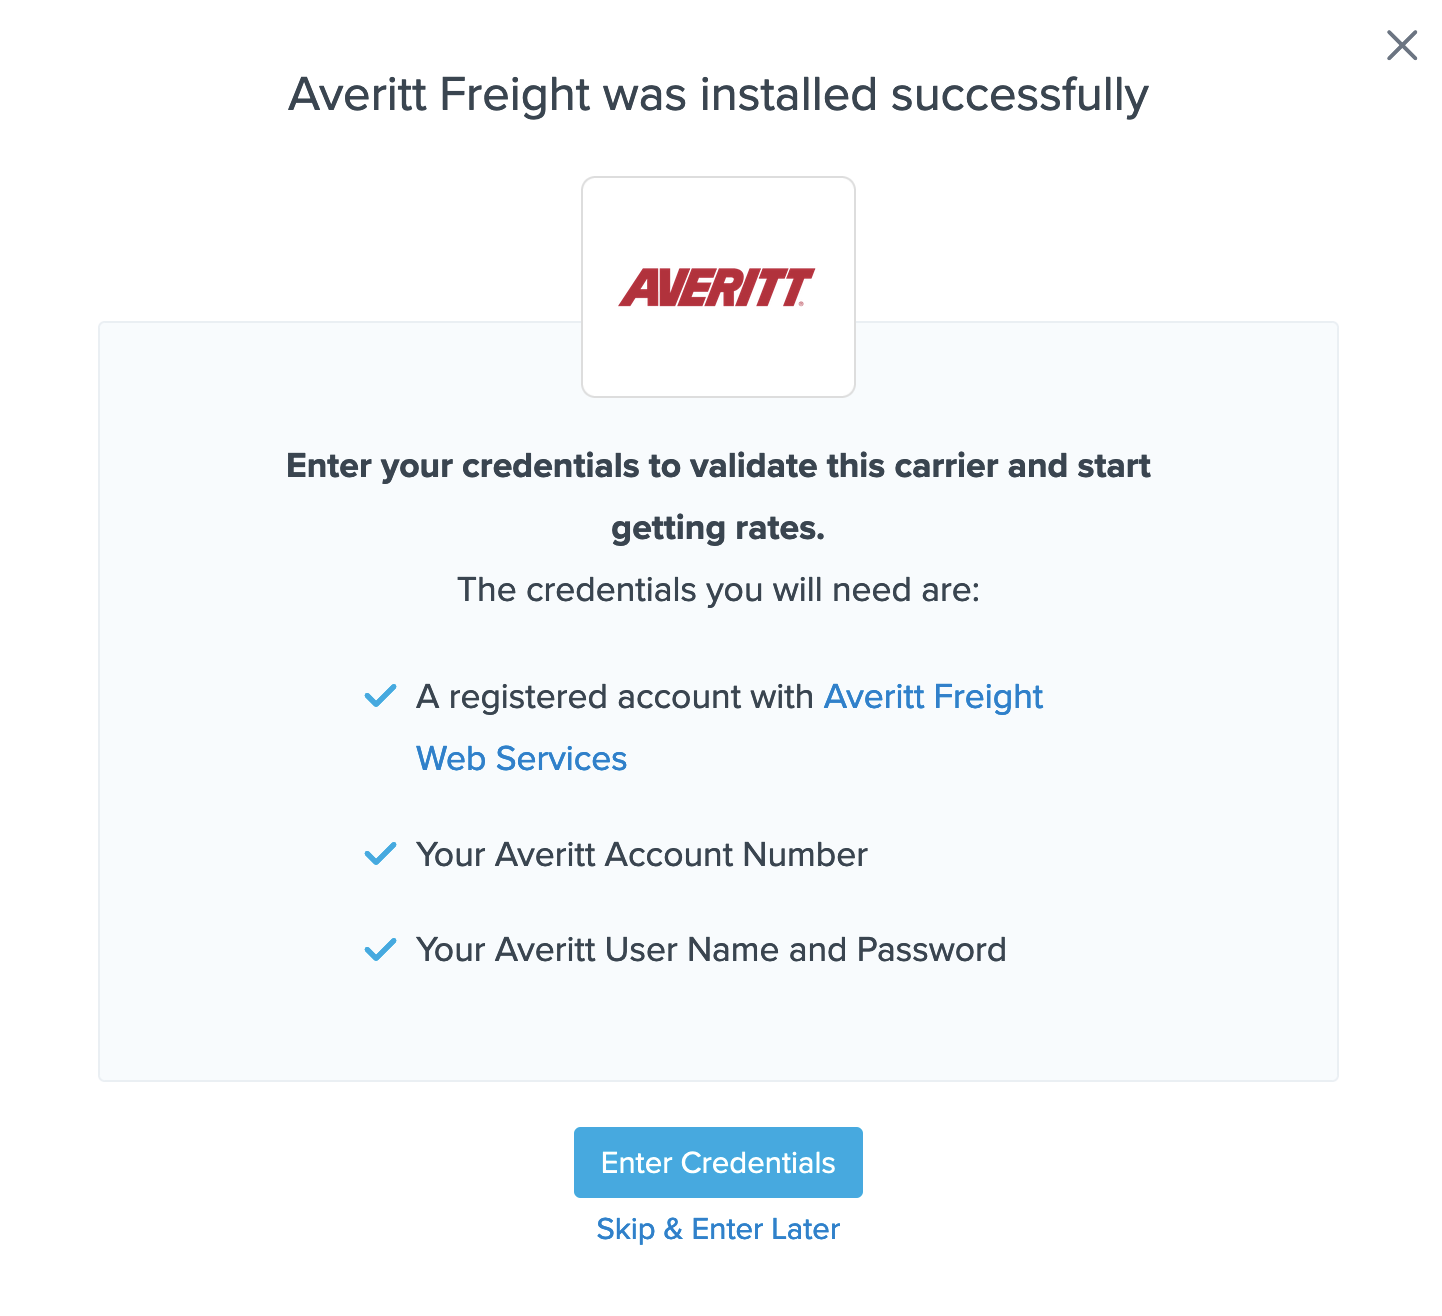Screen dimensions: 1442x1316
Task: Open the Averitt Freight link
Action: click(x=933, y=697)
